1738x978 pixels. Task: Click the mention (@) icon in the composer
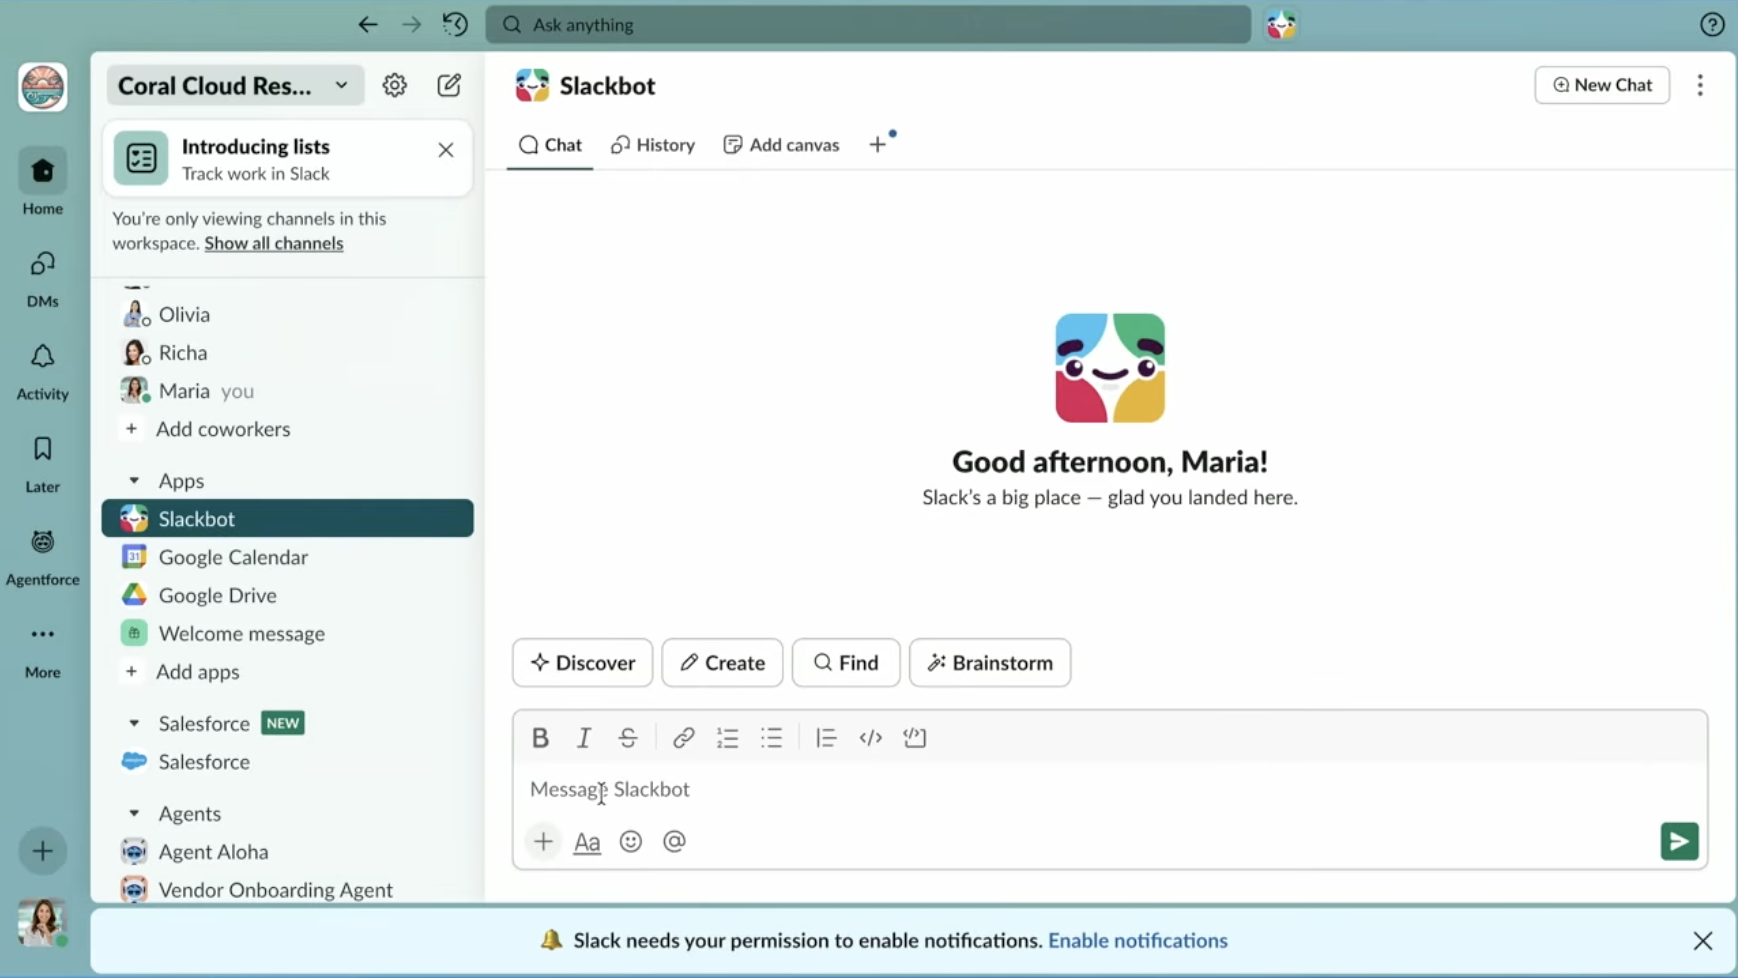(675, 841)
